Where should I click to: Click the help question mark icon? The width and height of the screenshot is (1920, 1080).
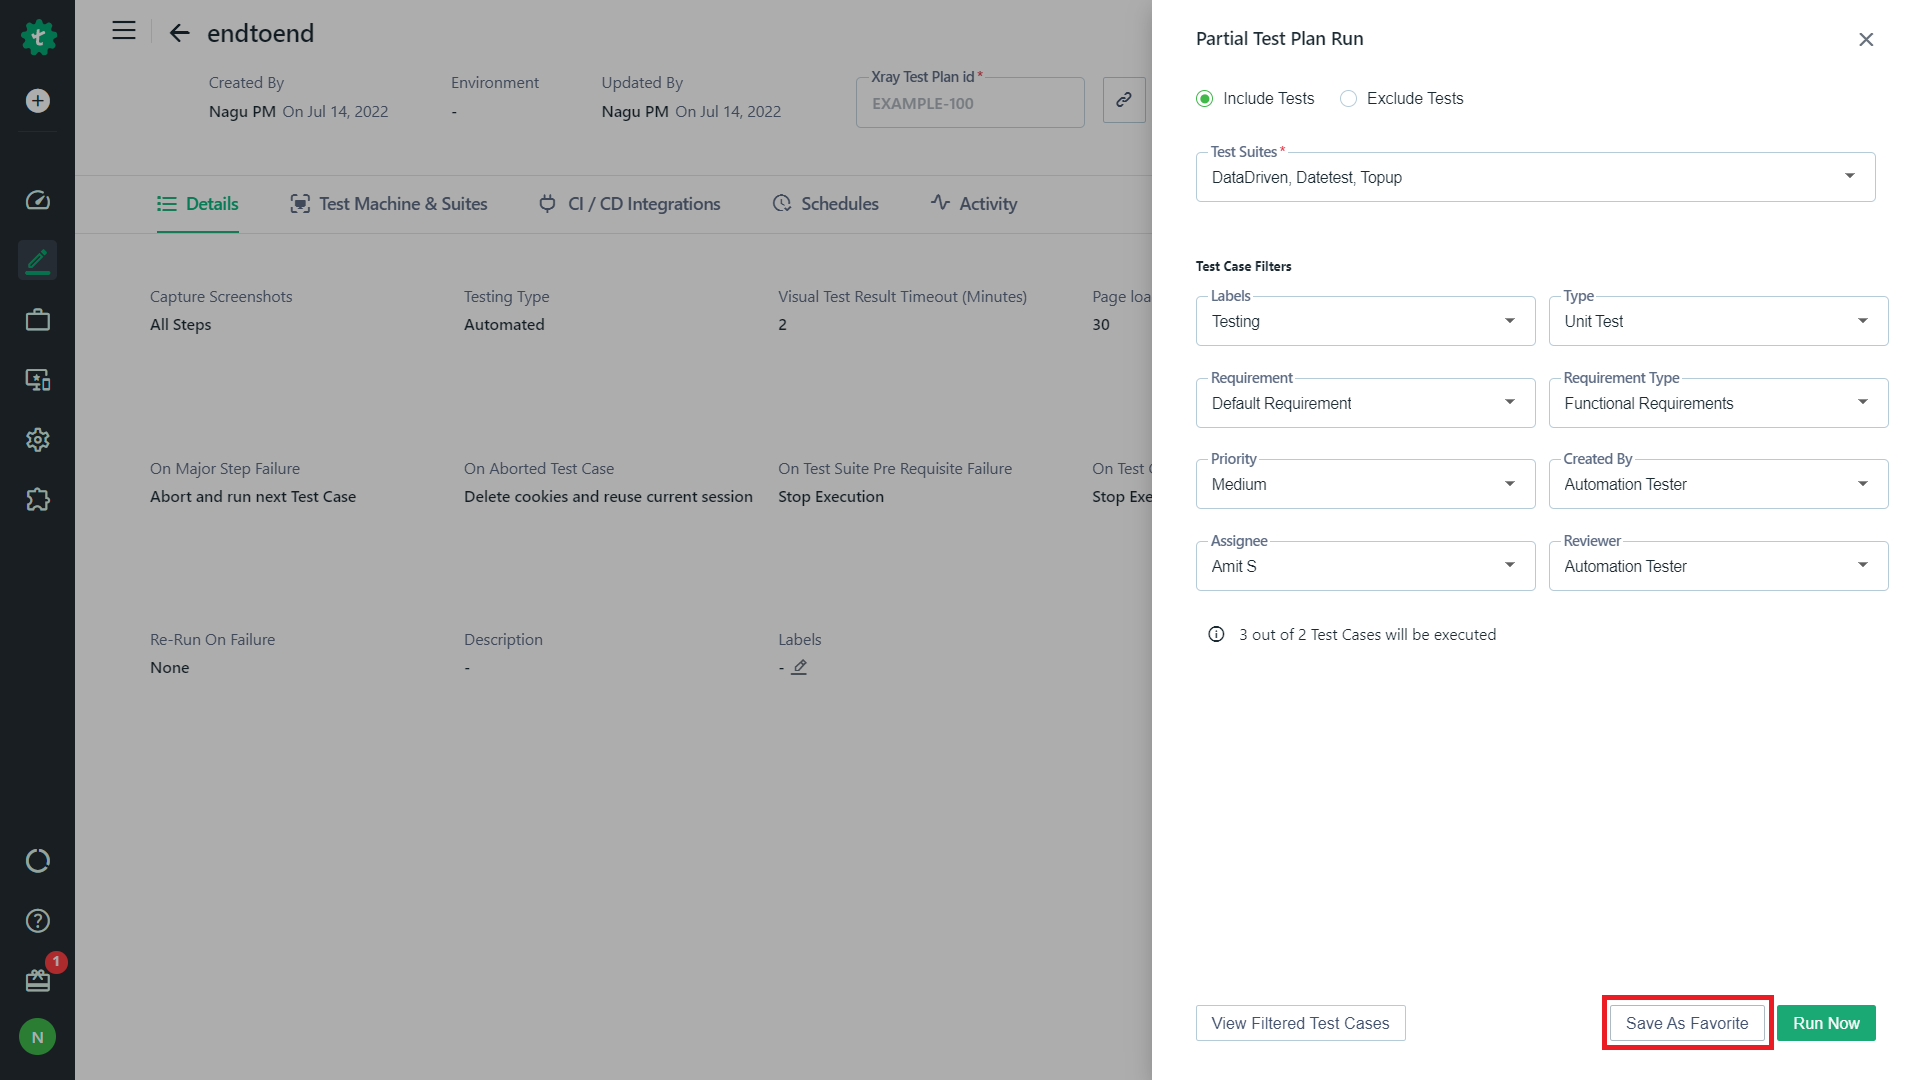(x=37, y=921)
